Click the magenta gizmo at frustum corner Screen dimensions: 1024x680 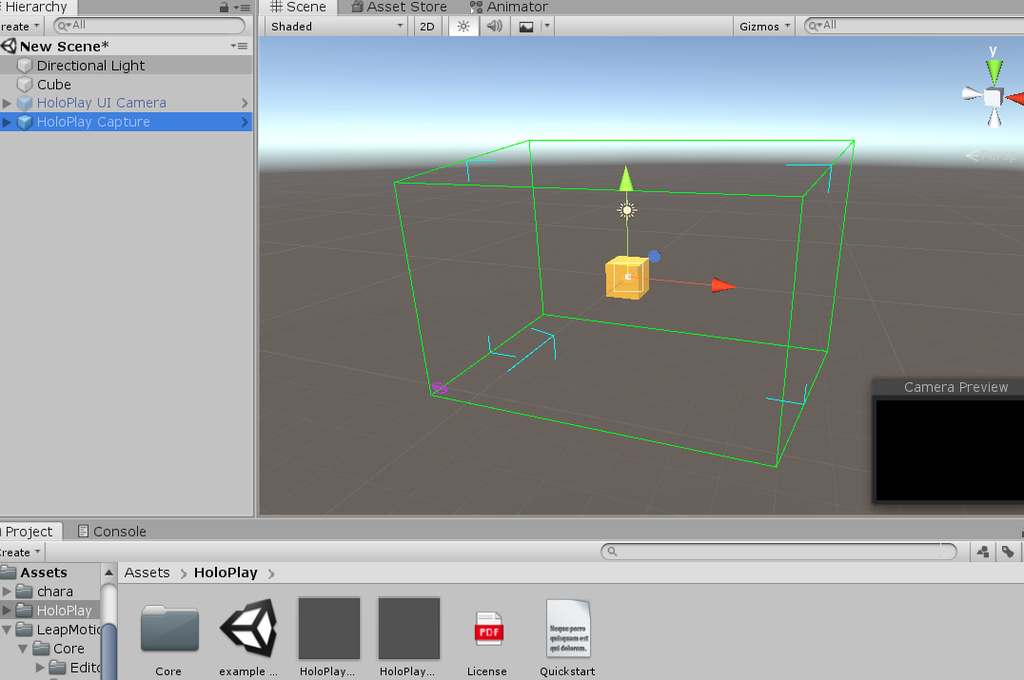pyautogui.click(x=440, y=389)
